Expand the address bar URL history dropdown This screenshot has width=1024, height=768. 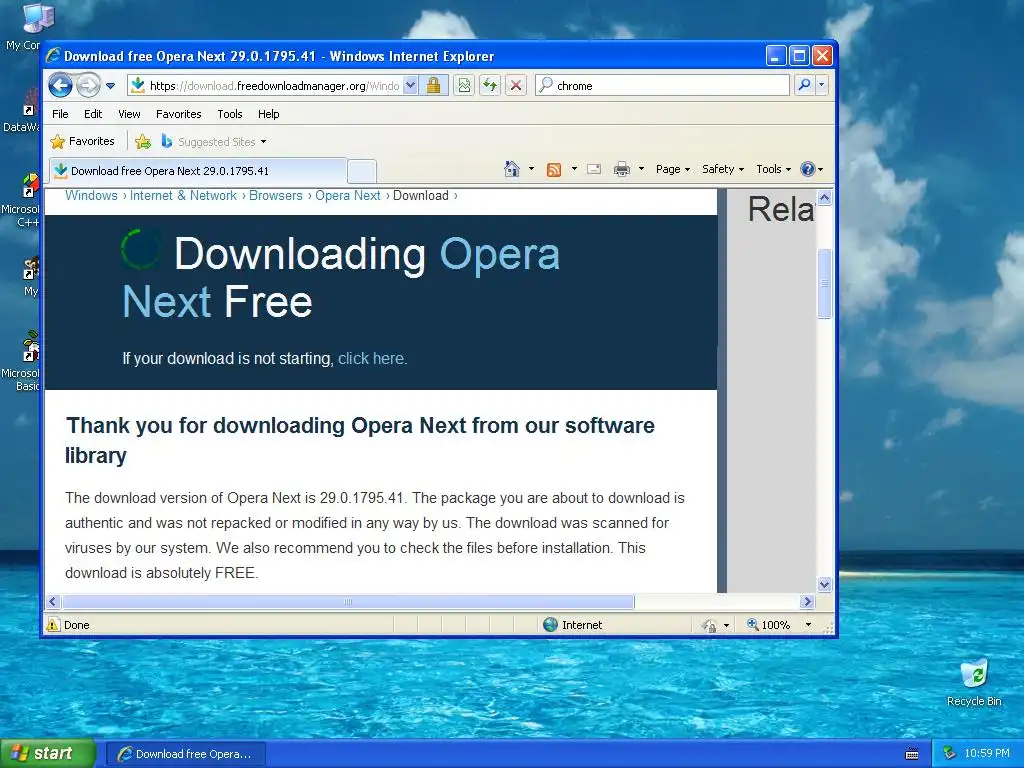pyautogui.click(x=410, y=86)
